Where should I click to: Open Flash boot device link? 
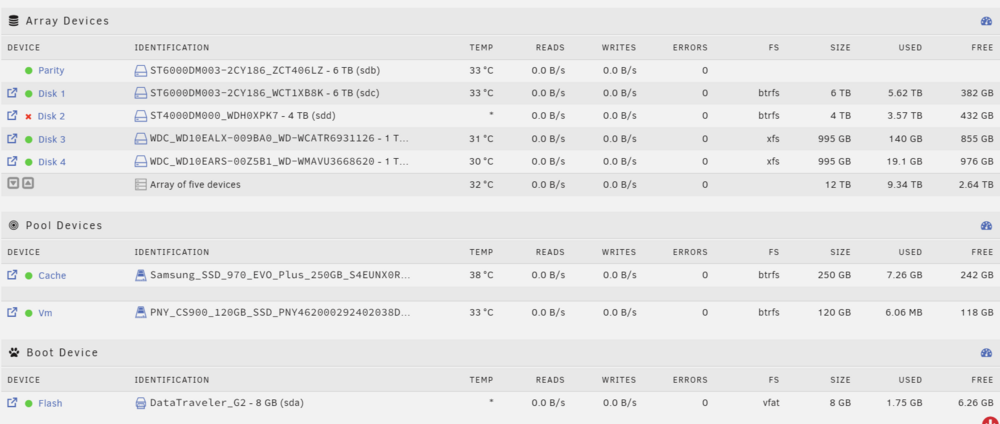50,404
